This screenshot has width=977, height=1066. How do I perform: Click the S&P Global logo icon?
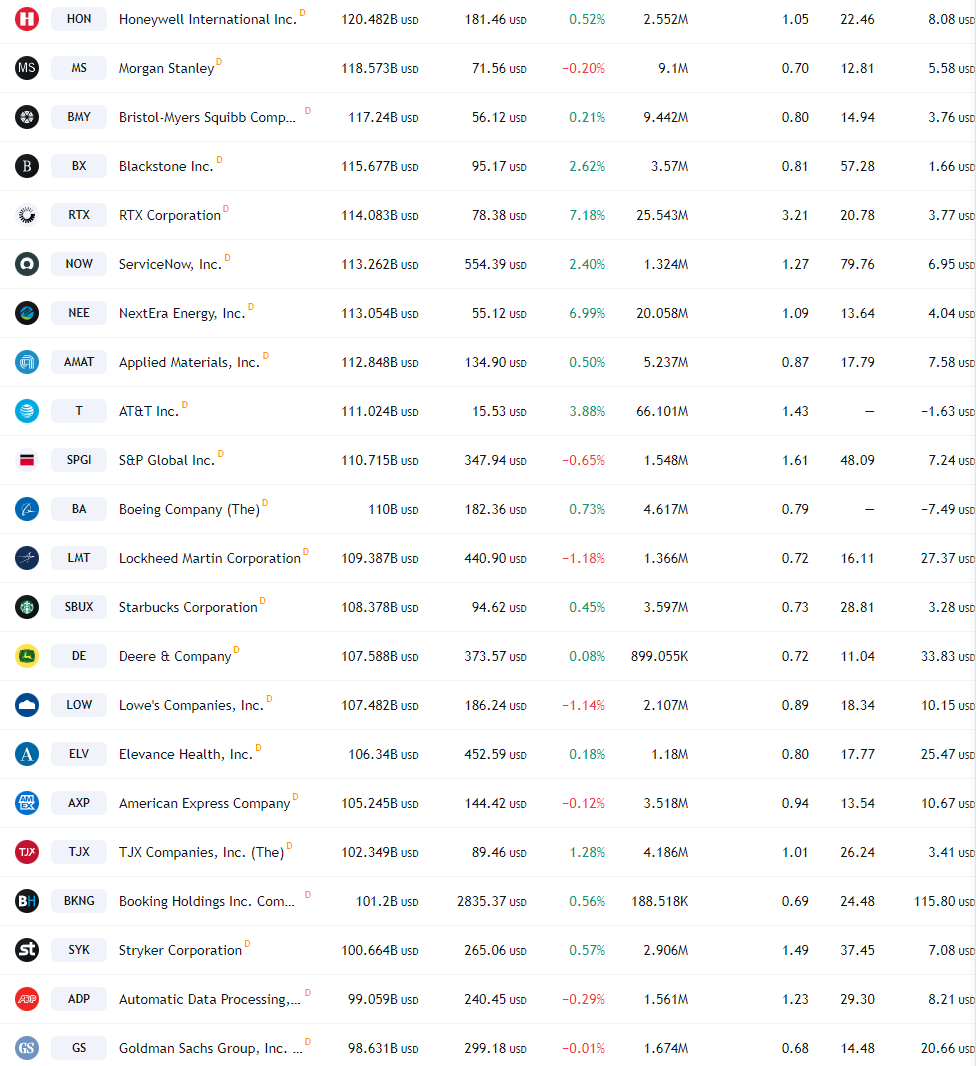[x=27, y=460]
